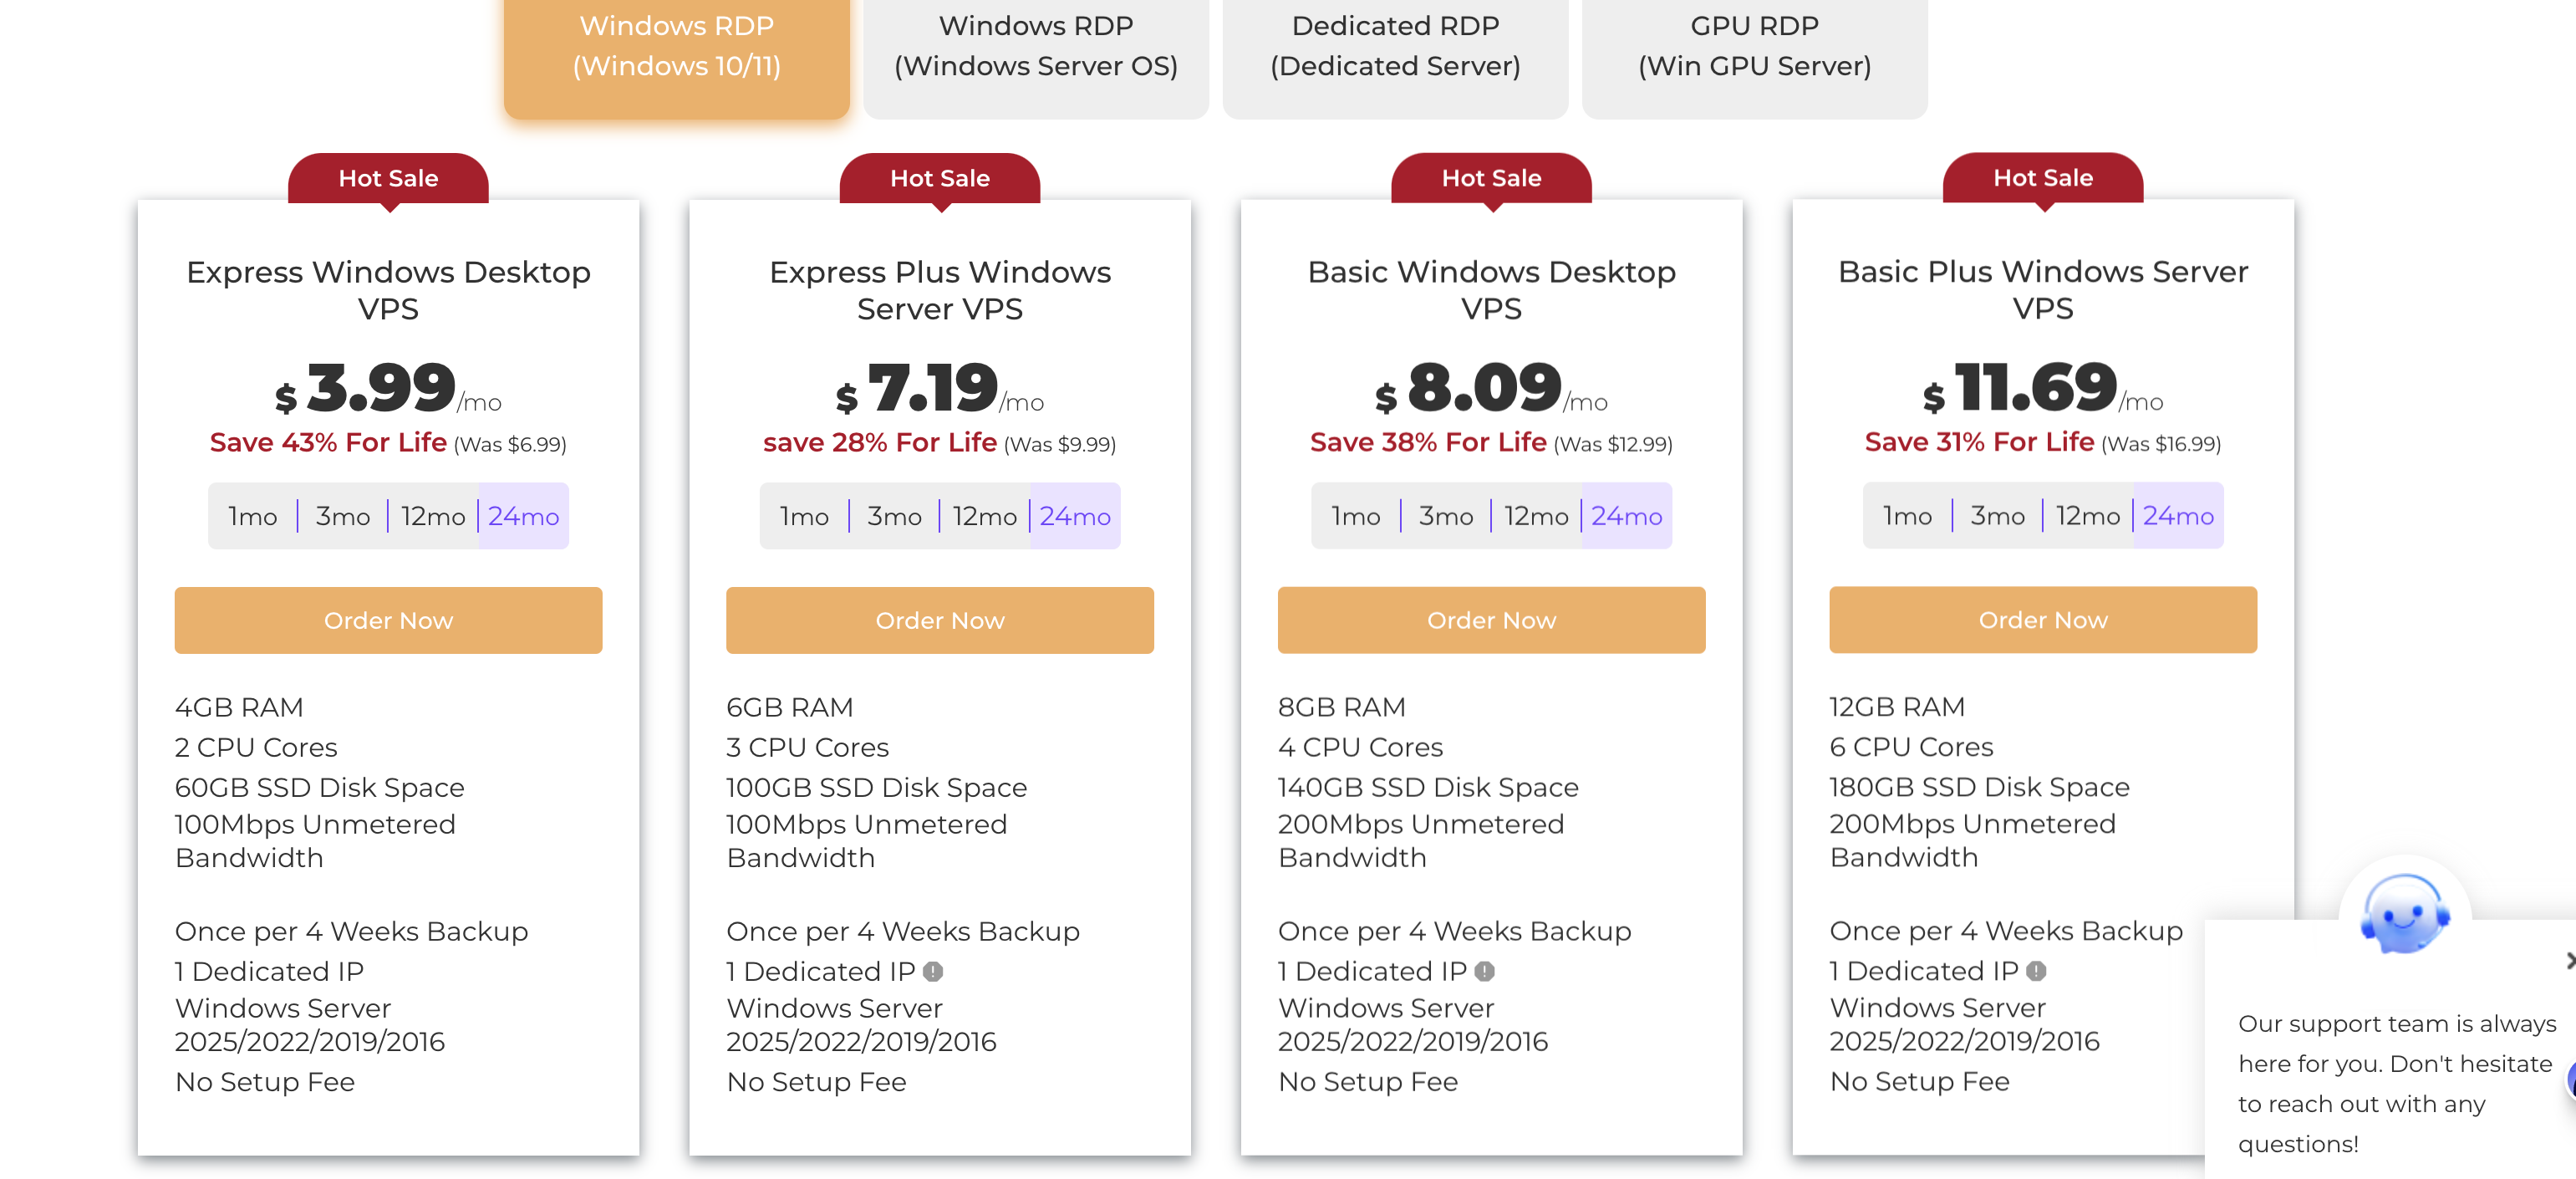Select 3mo billing on Basic Windows Desktop VPS

[1445, 515]
